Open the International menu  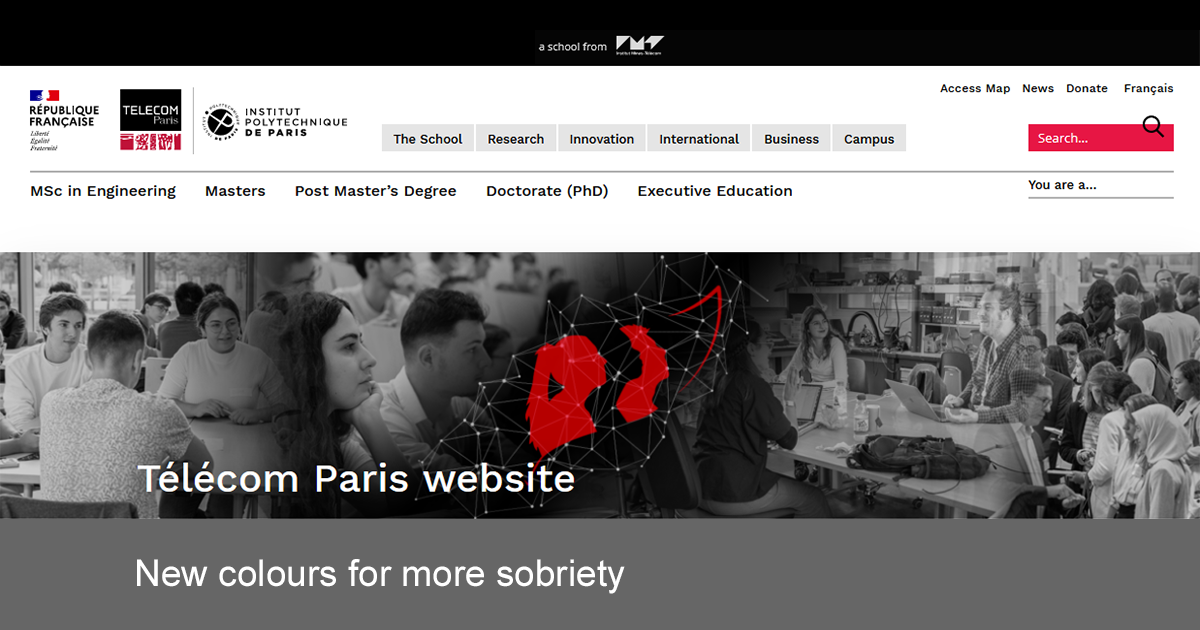[699, 139]
